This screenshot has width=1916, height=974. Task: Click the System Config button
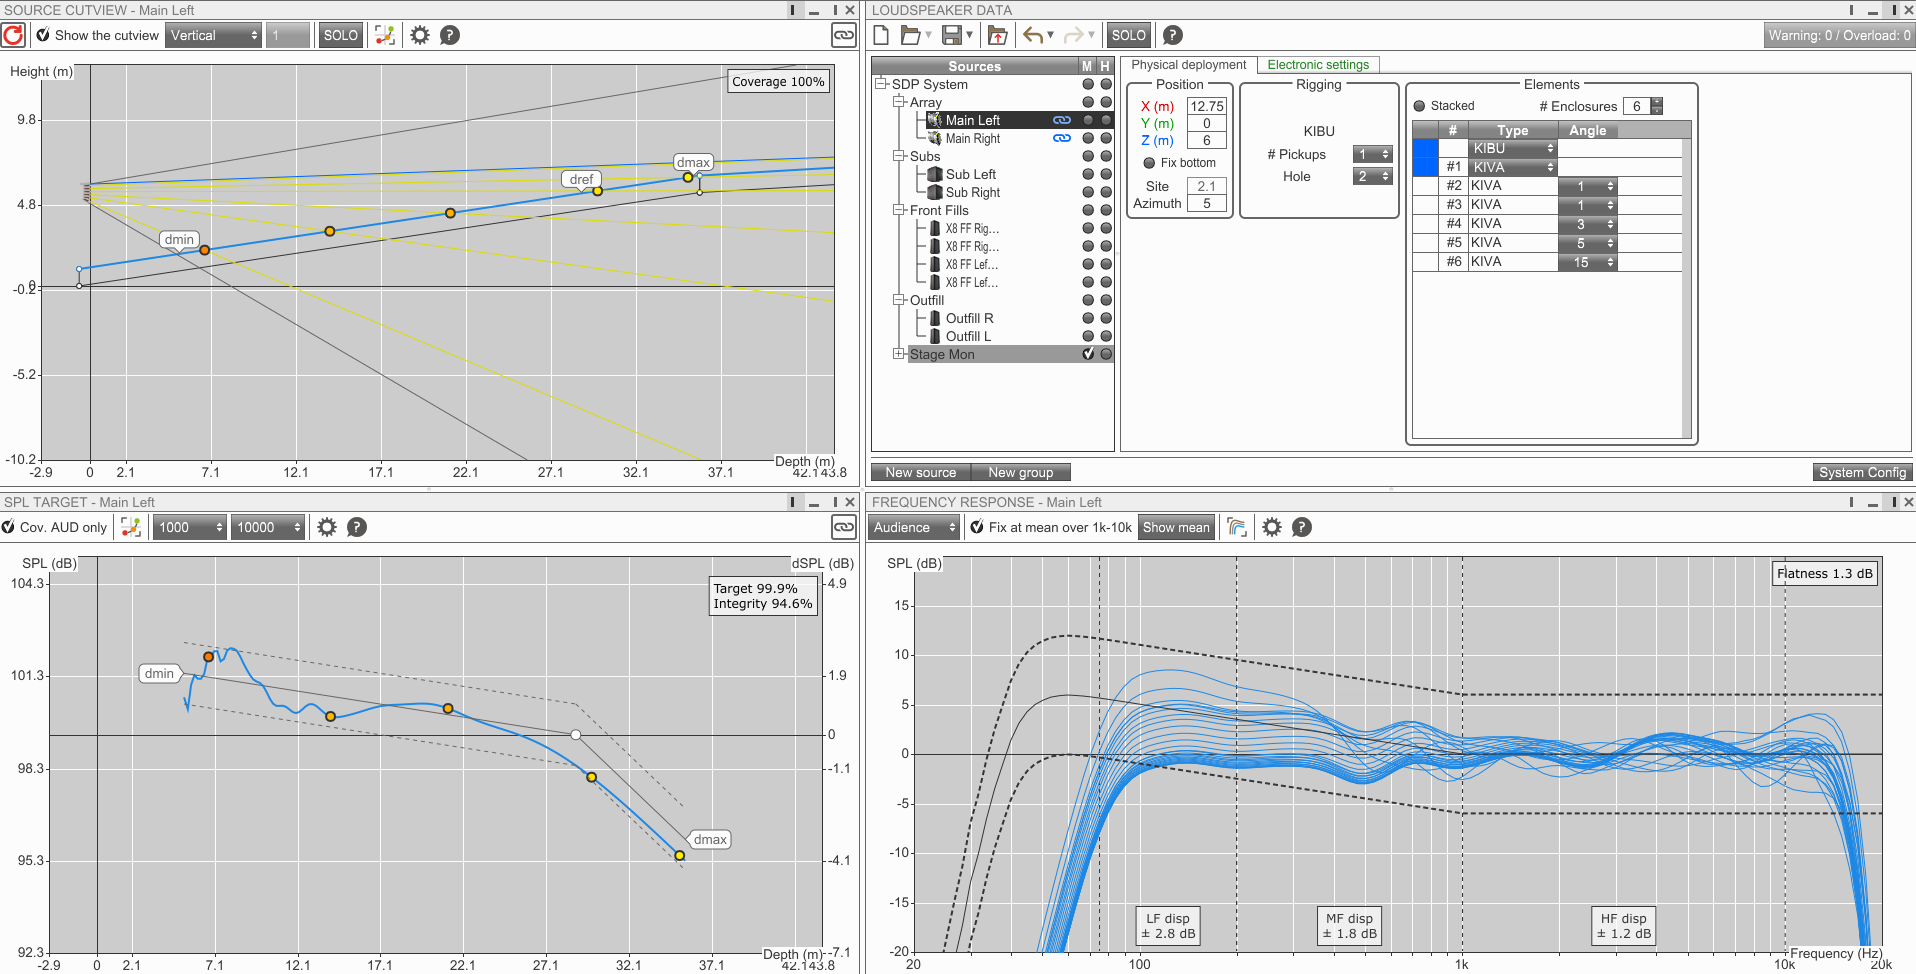tap(1862, 472)
